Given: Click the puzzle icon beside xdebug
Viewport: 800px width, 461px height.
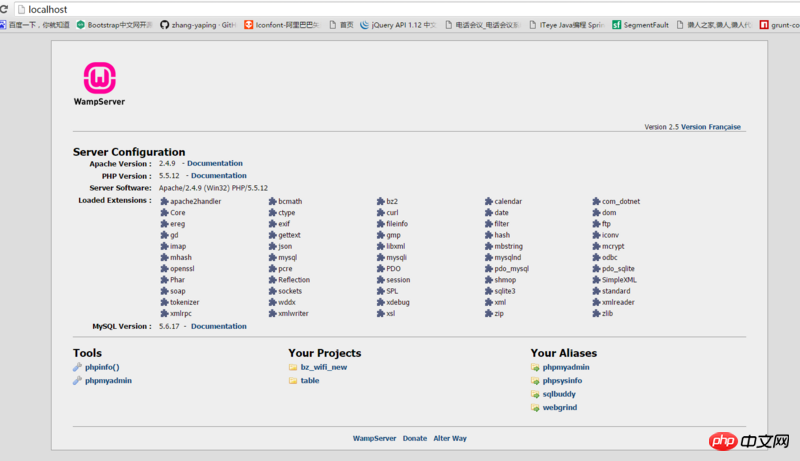Looking at the screenshot, I should click(381, 302).
